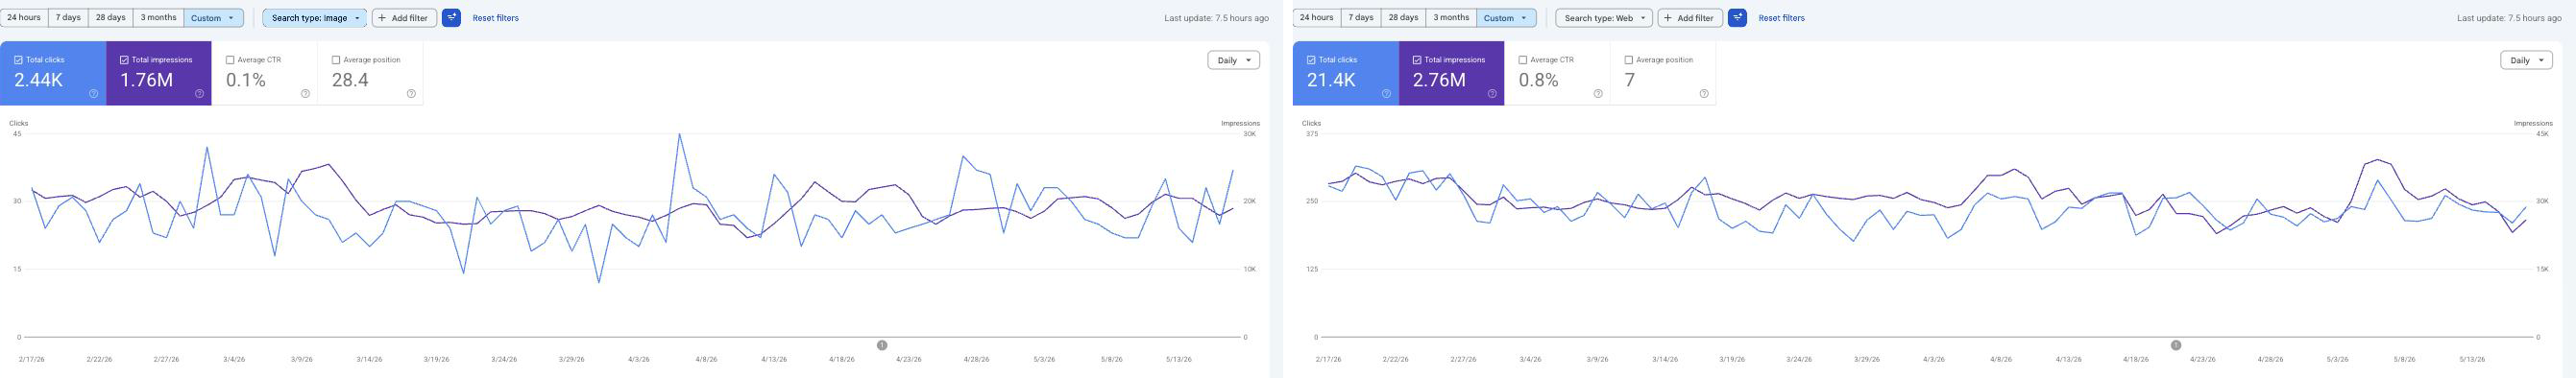Select 7 days range in Image search panel
The width and height of the screenshot is (2576, 378).
click(x=68, y=18)
